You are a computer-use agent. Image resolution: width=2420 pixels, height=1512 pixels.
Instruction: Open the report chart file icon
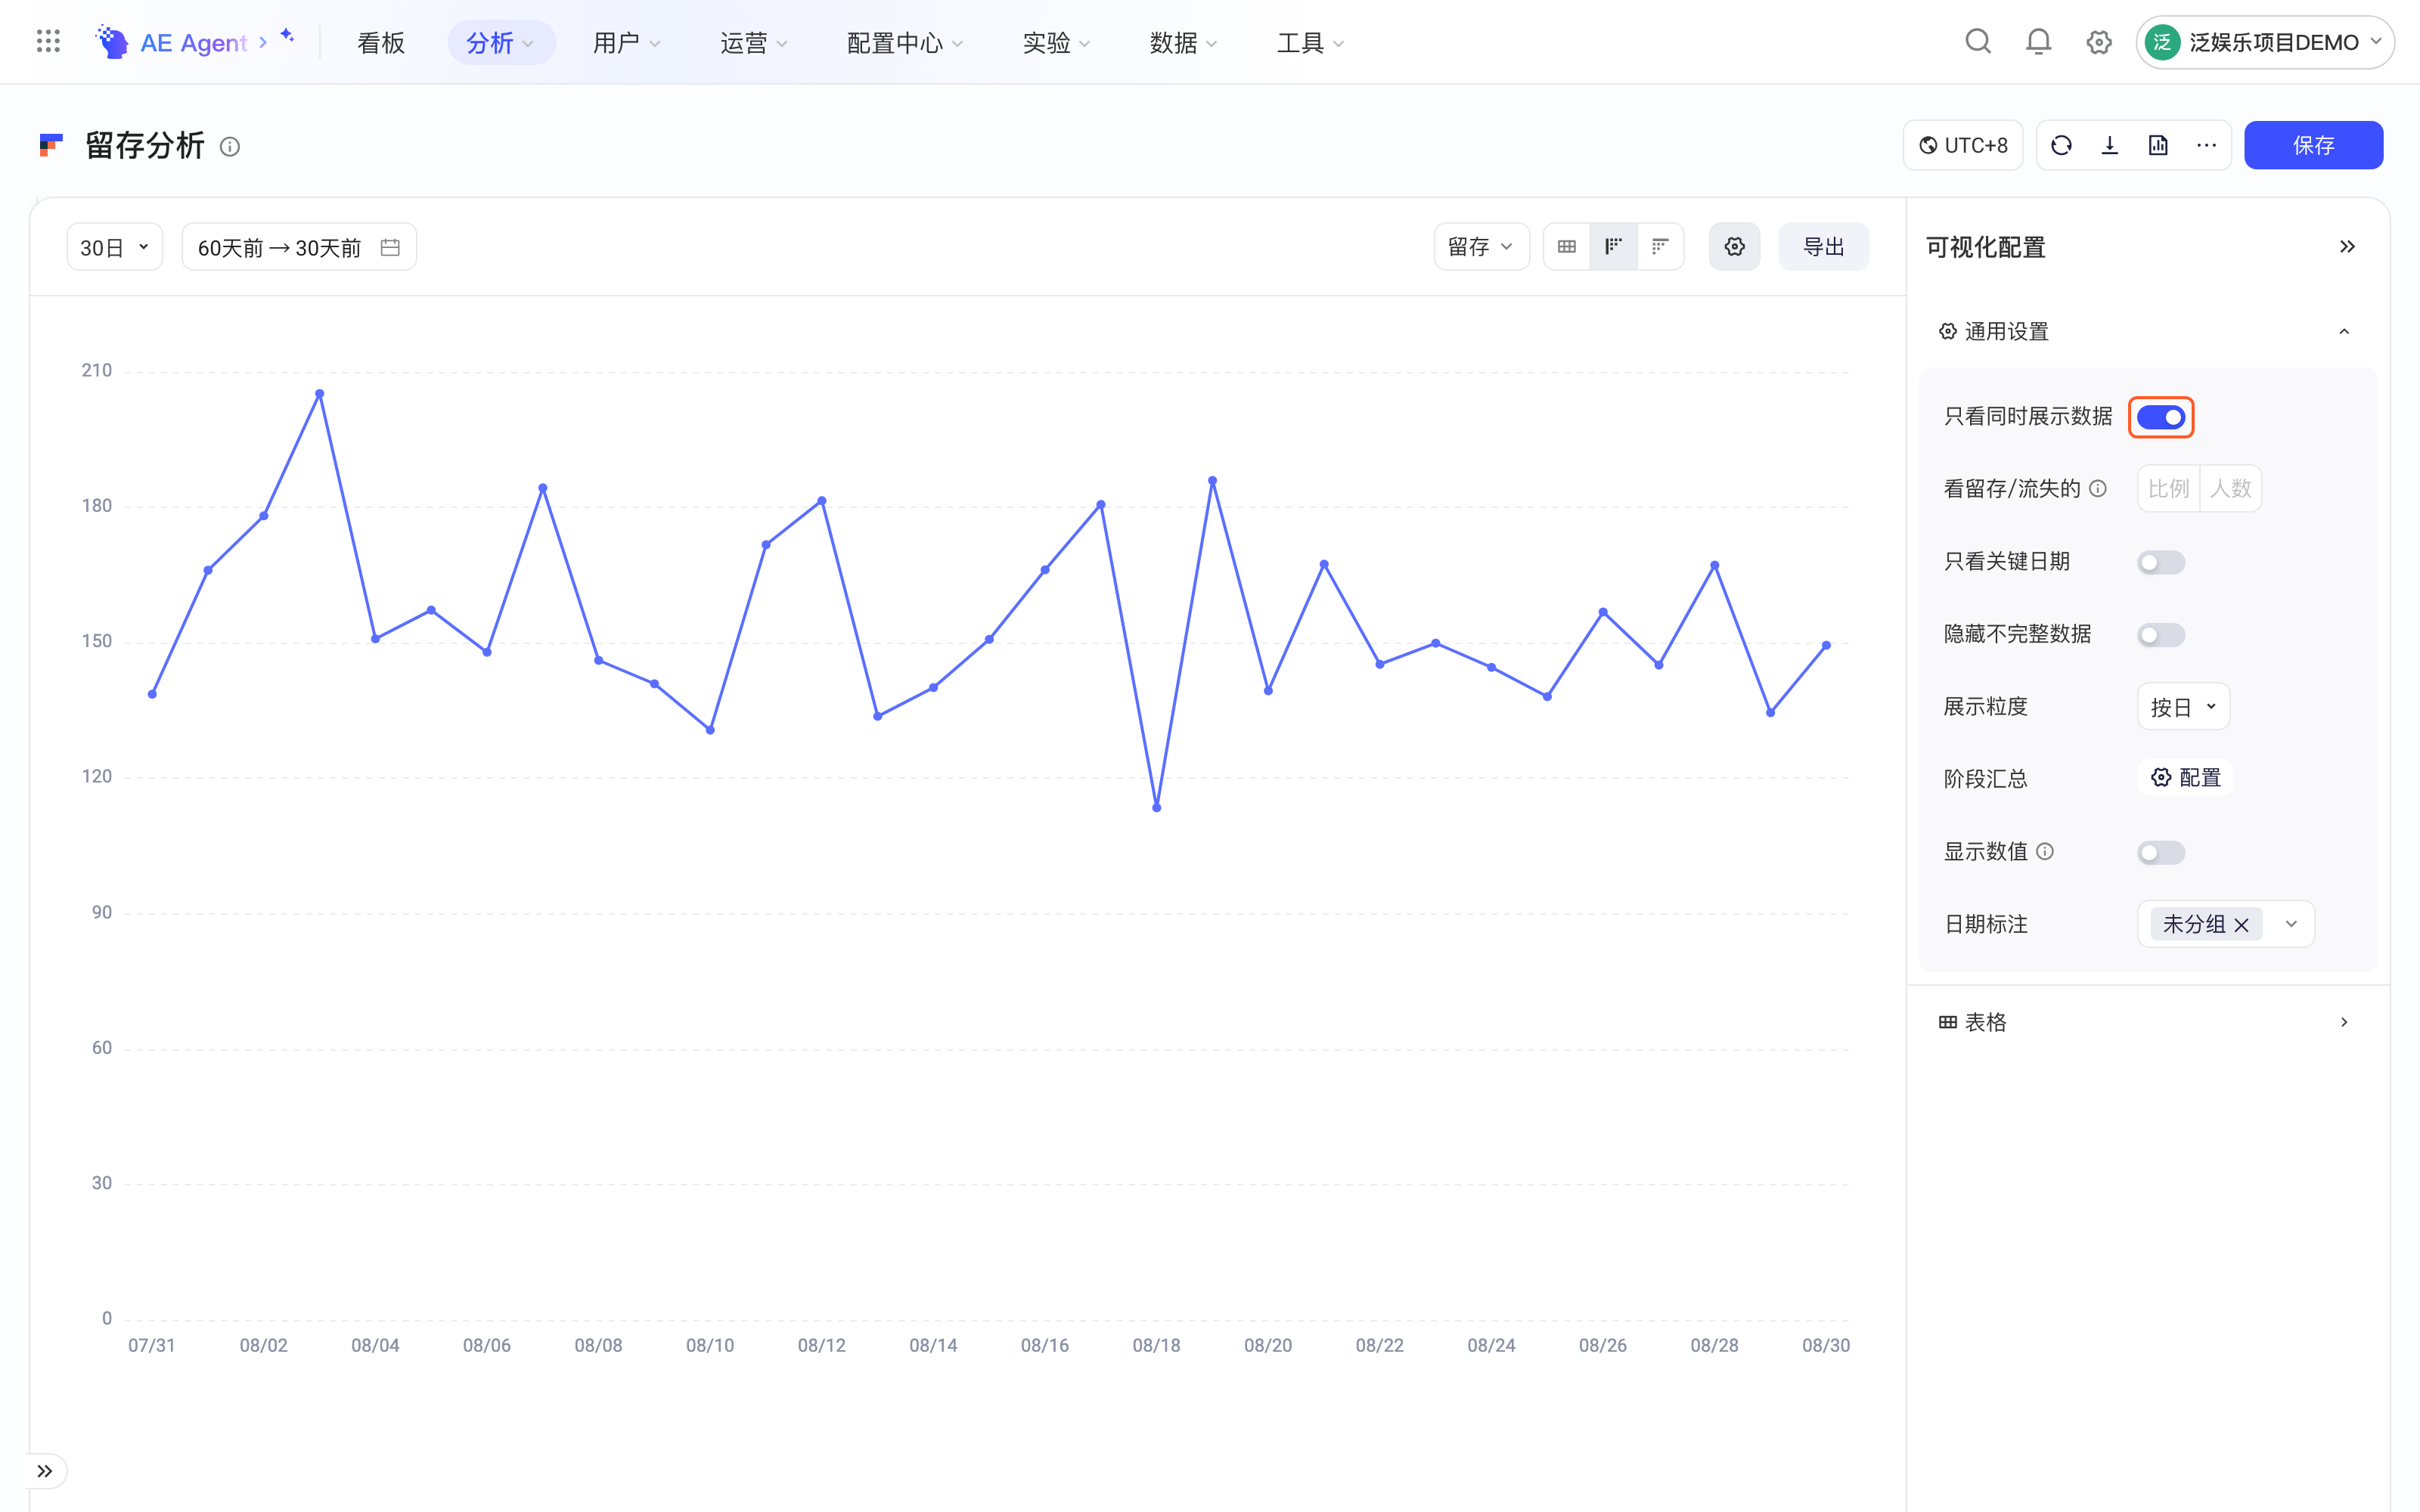tap(2158, 146)
